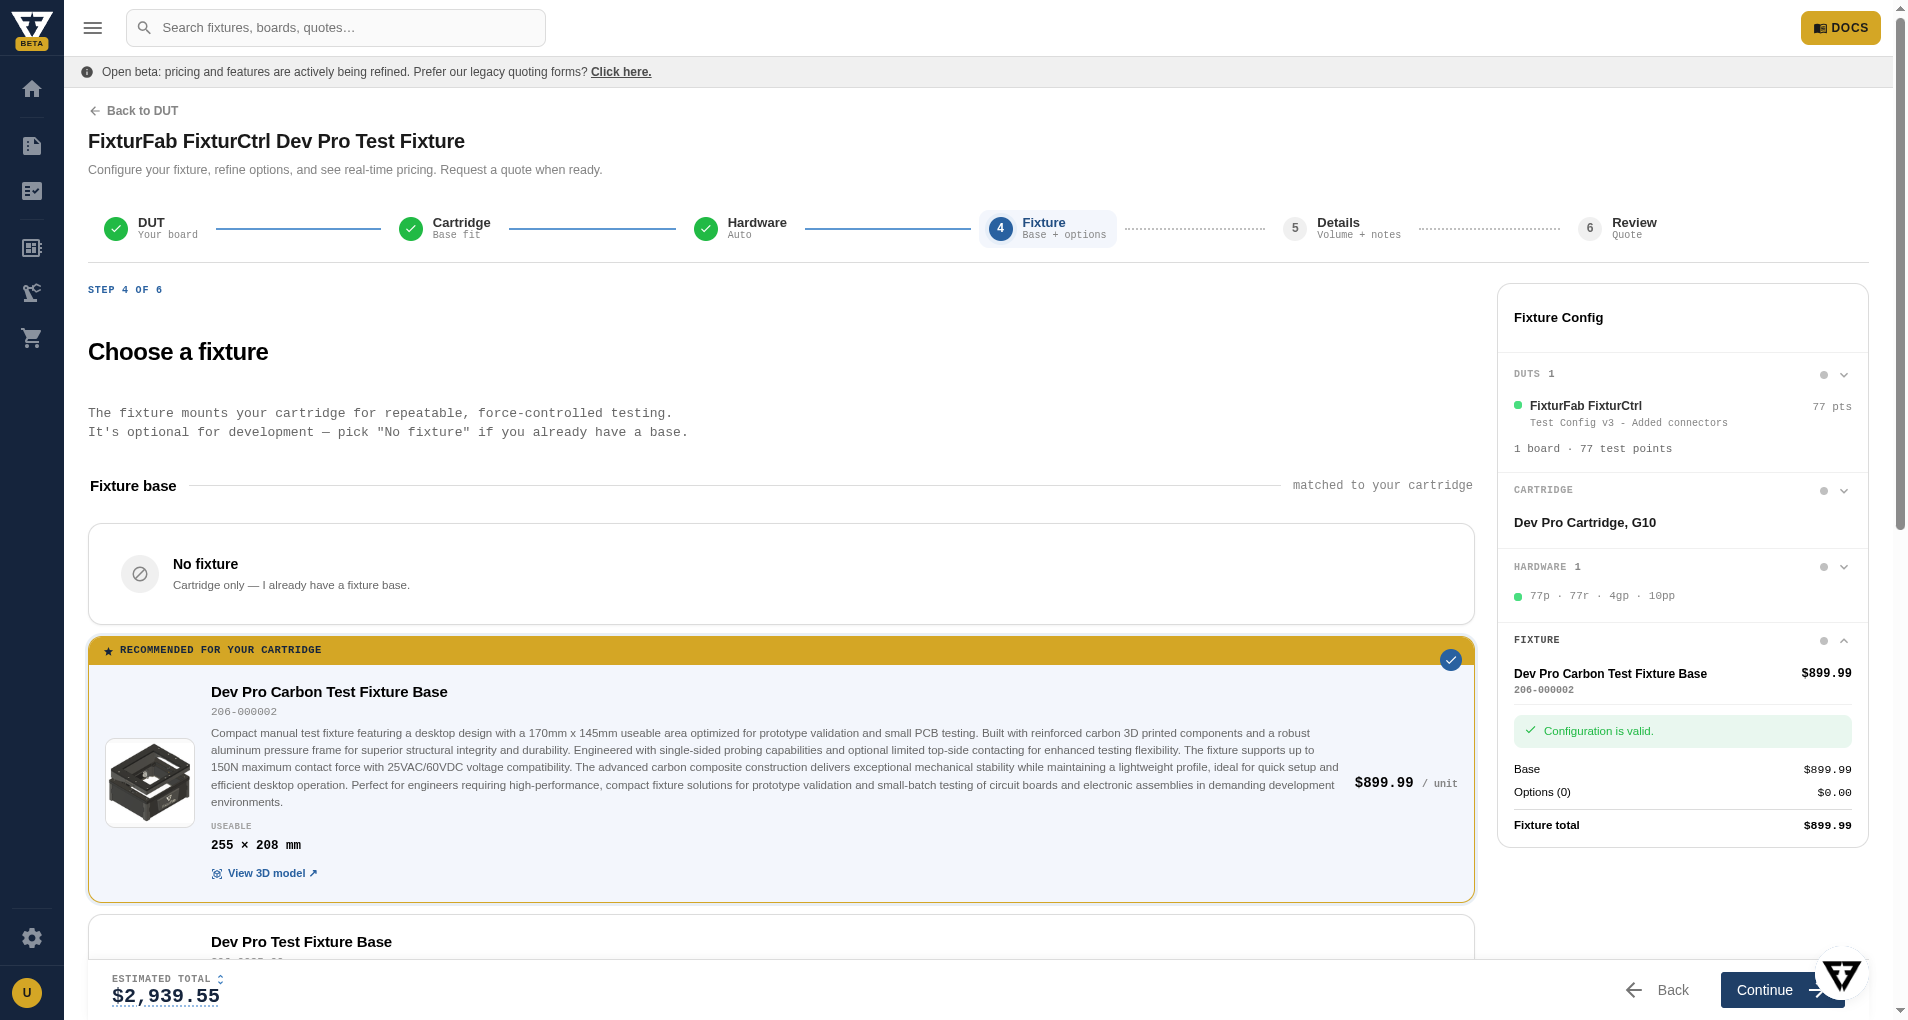This screenshot has width=1908, height=1020.
Task: Select the No fixture option
Action: [x=781, y=574]
